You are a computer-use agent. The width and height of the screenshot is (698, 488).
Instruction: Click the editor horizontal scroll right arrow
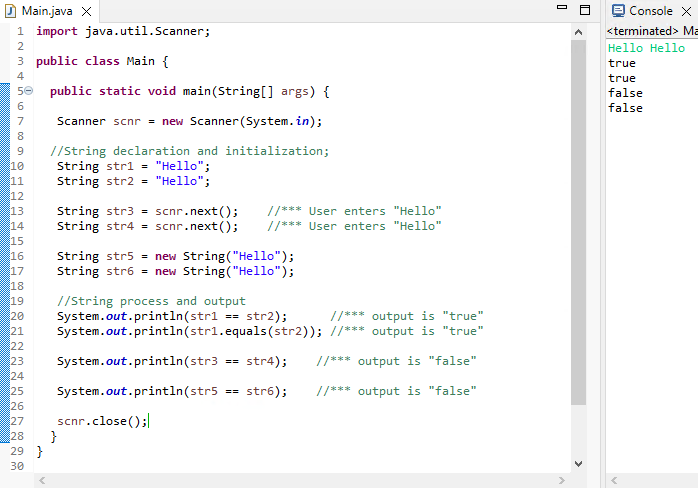(x=562, y=480)
